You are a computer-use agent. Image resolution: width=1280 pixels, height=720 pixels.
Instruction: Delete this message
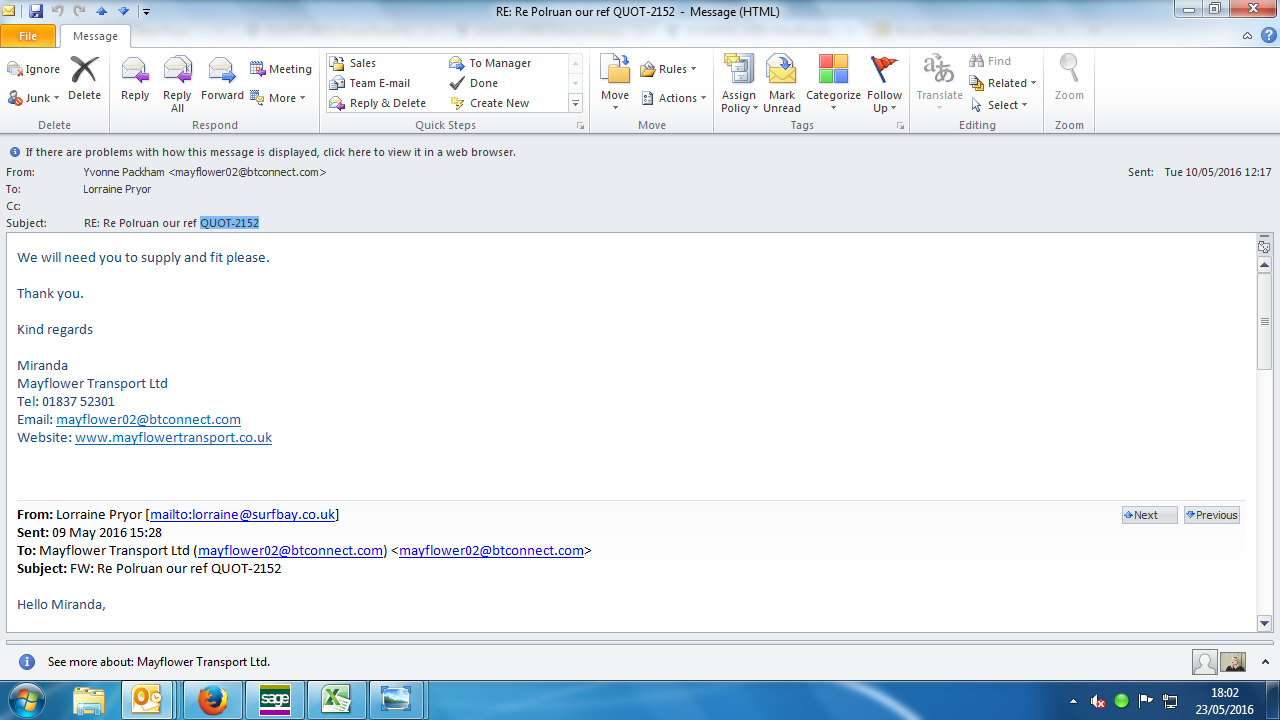pos(84,79)
